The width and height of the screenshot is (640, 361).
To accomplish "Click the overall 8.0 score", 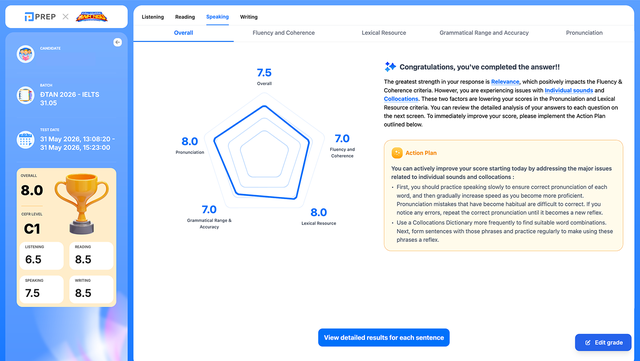I will click(x=32, y=190).
